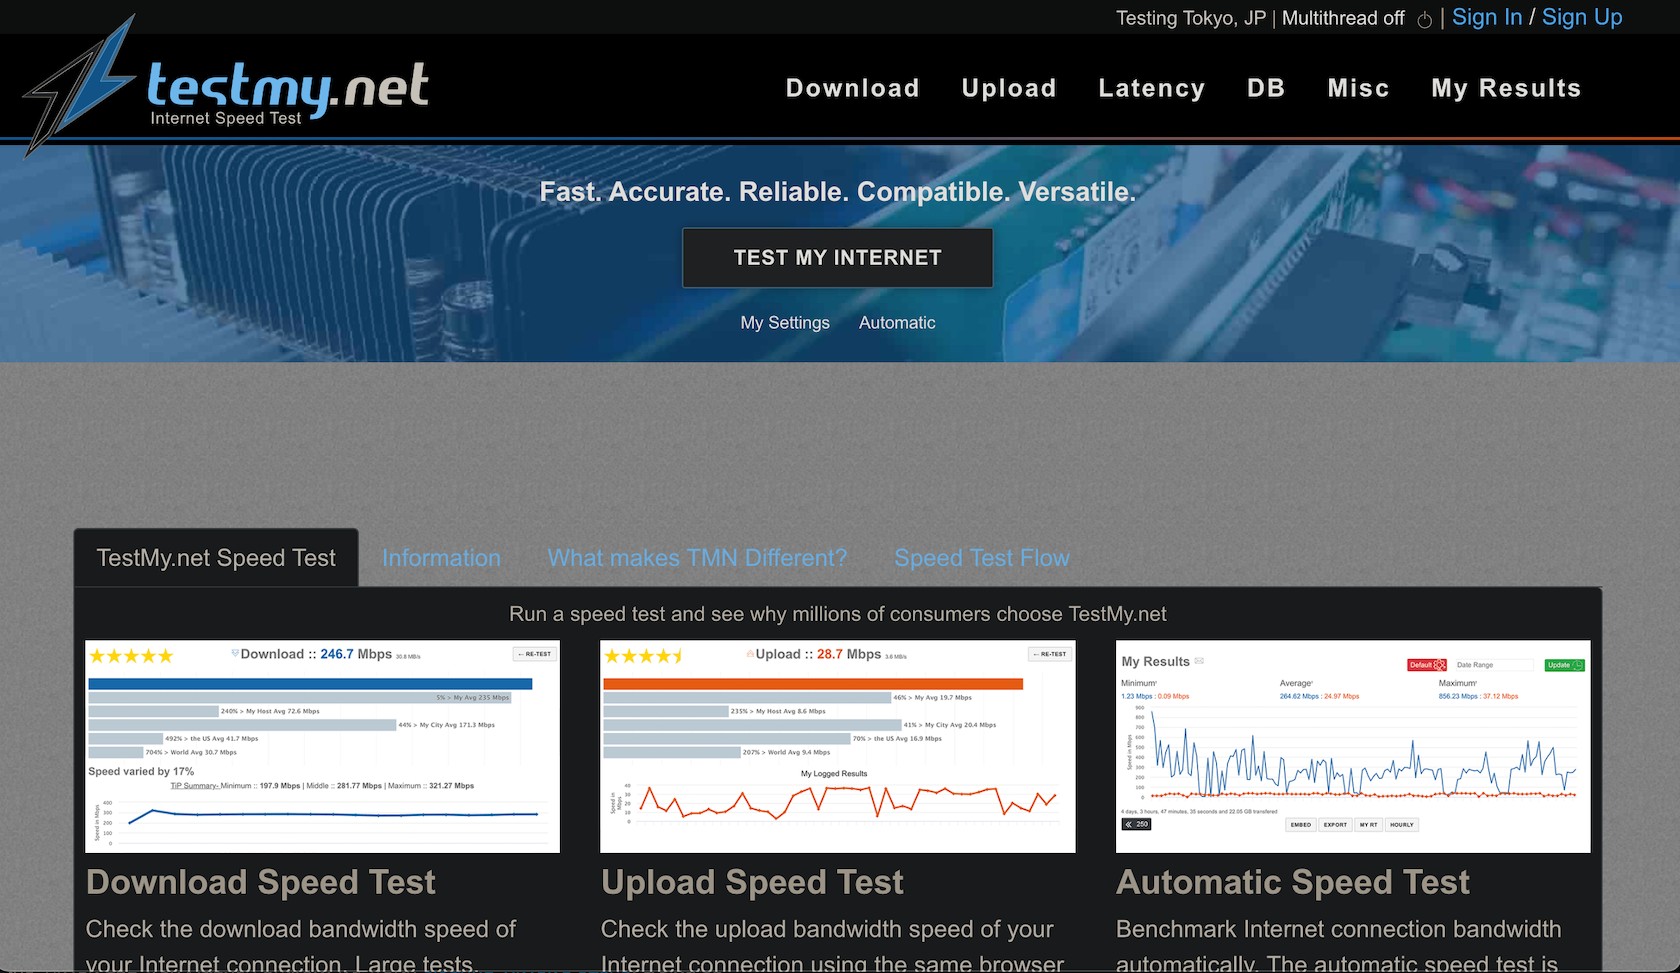Open the My Settings link
This screenshot has height=973, width=1680.
tap(785, 322)
